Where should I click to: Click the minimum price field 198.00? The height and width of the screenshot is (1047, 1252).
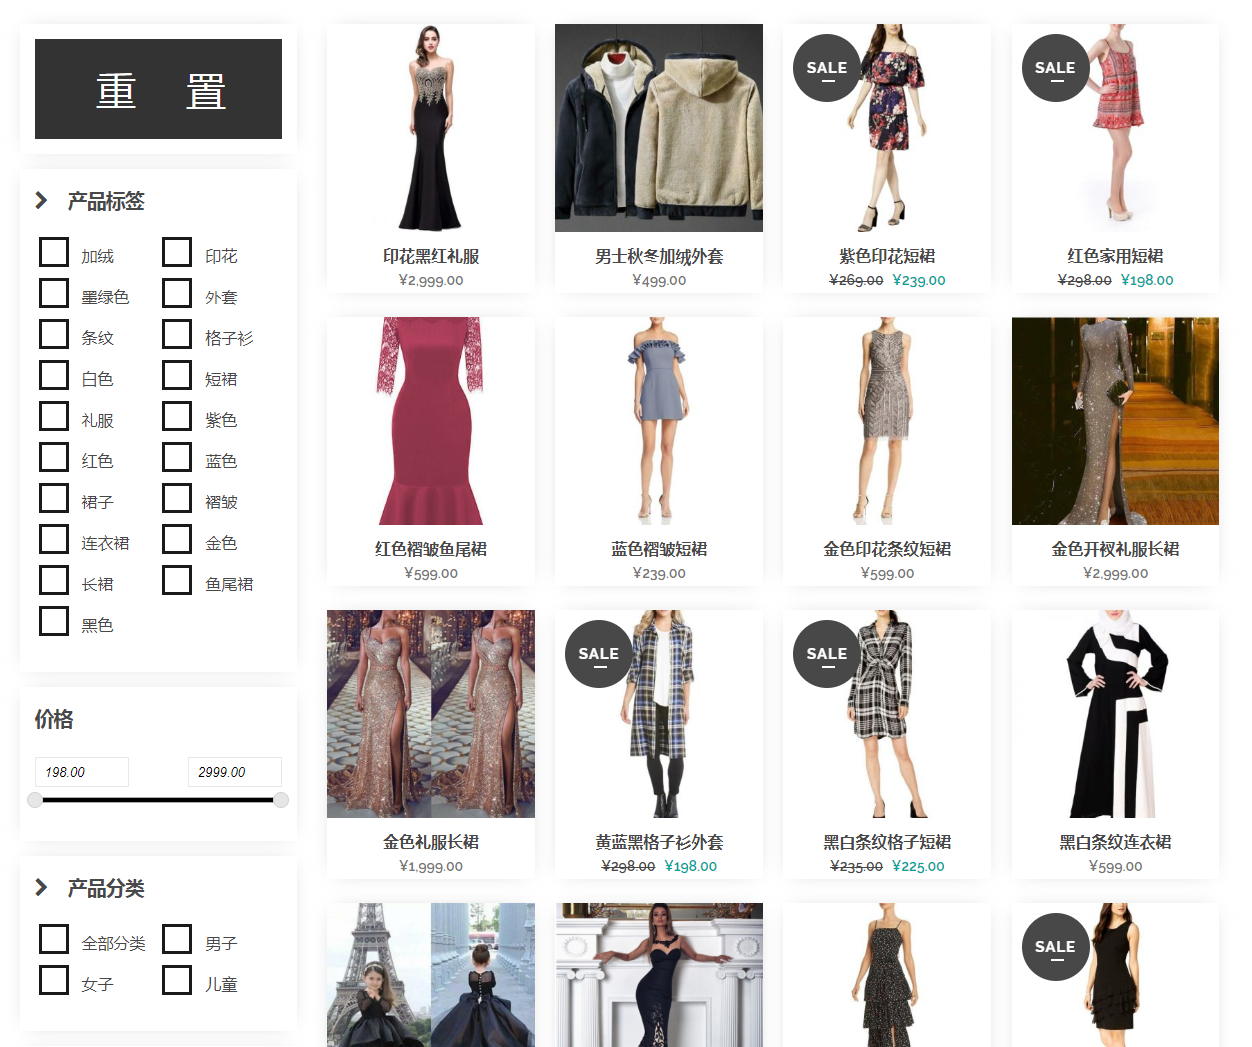[82, 772]
